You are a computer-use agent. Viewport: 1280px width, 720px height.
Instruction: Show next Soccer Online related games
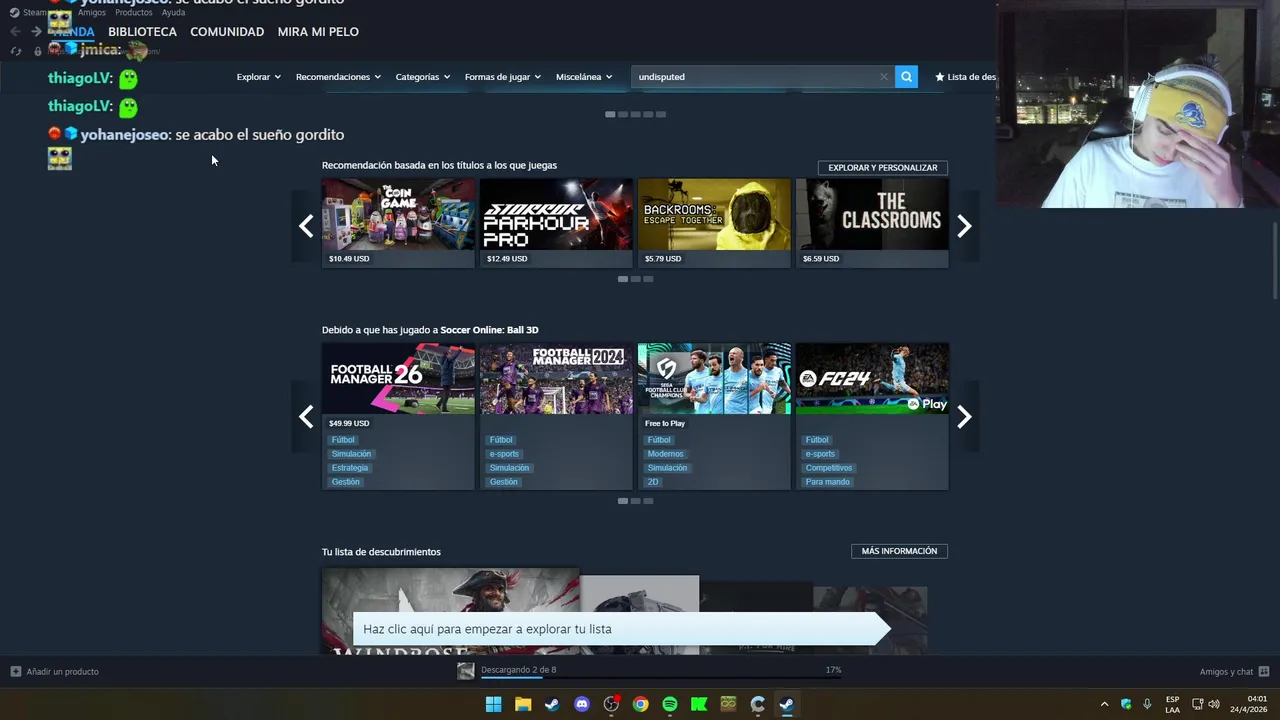coord(964,417)
